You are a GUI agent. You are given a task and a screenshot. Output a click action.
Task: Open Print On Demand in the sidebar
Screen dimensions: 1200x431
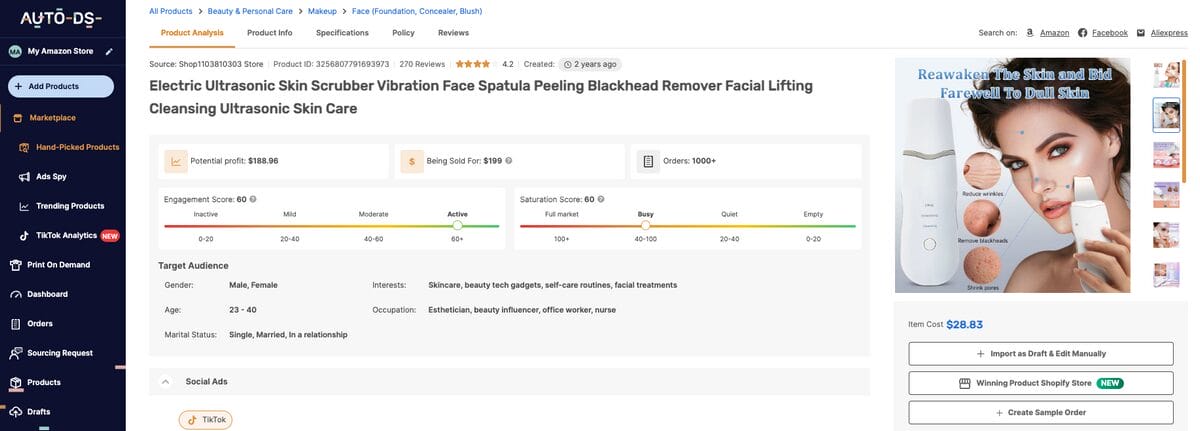58,265
